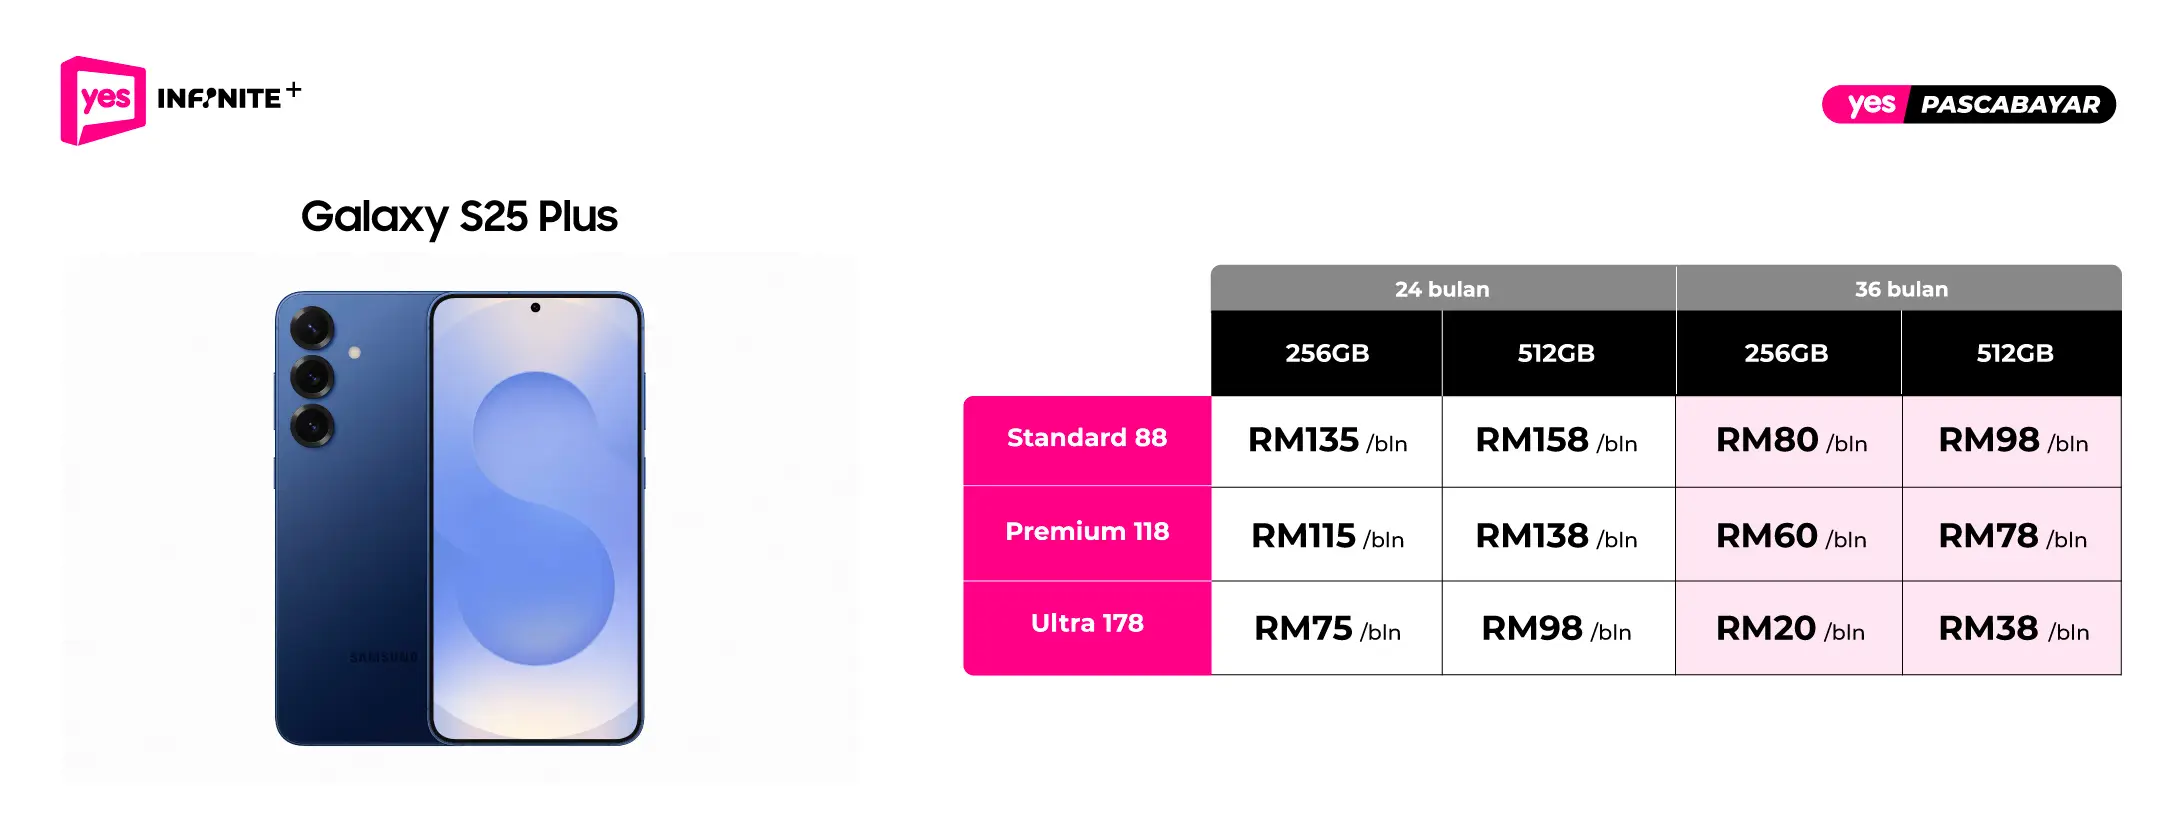The image size is (2177, 817).
Task: Select the 36 bulan column header
Action: pos(1900,289)
